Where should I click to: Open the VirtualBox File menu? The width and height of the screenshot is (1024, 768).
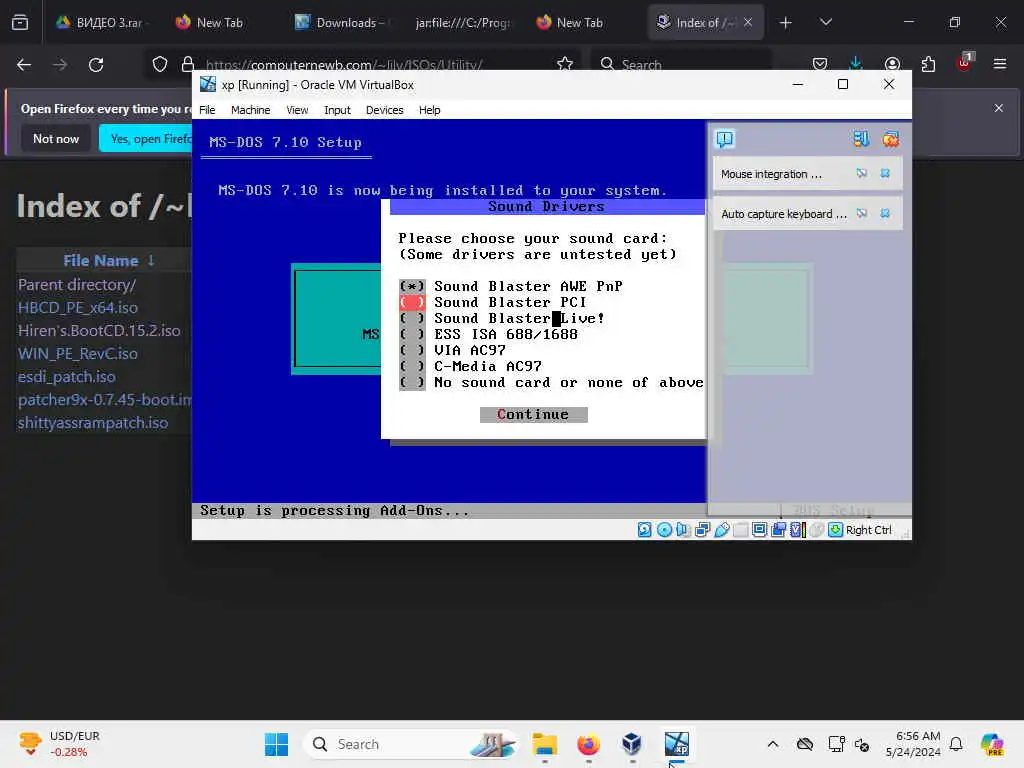[207, 110]
